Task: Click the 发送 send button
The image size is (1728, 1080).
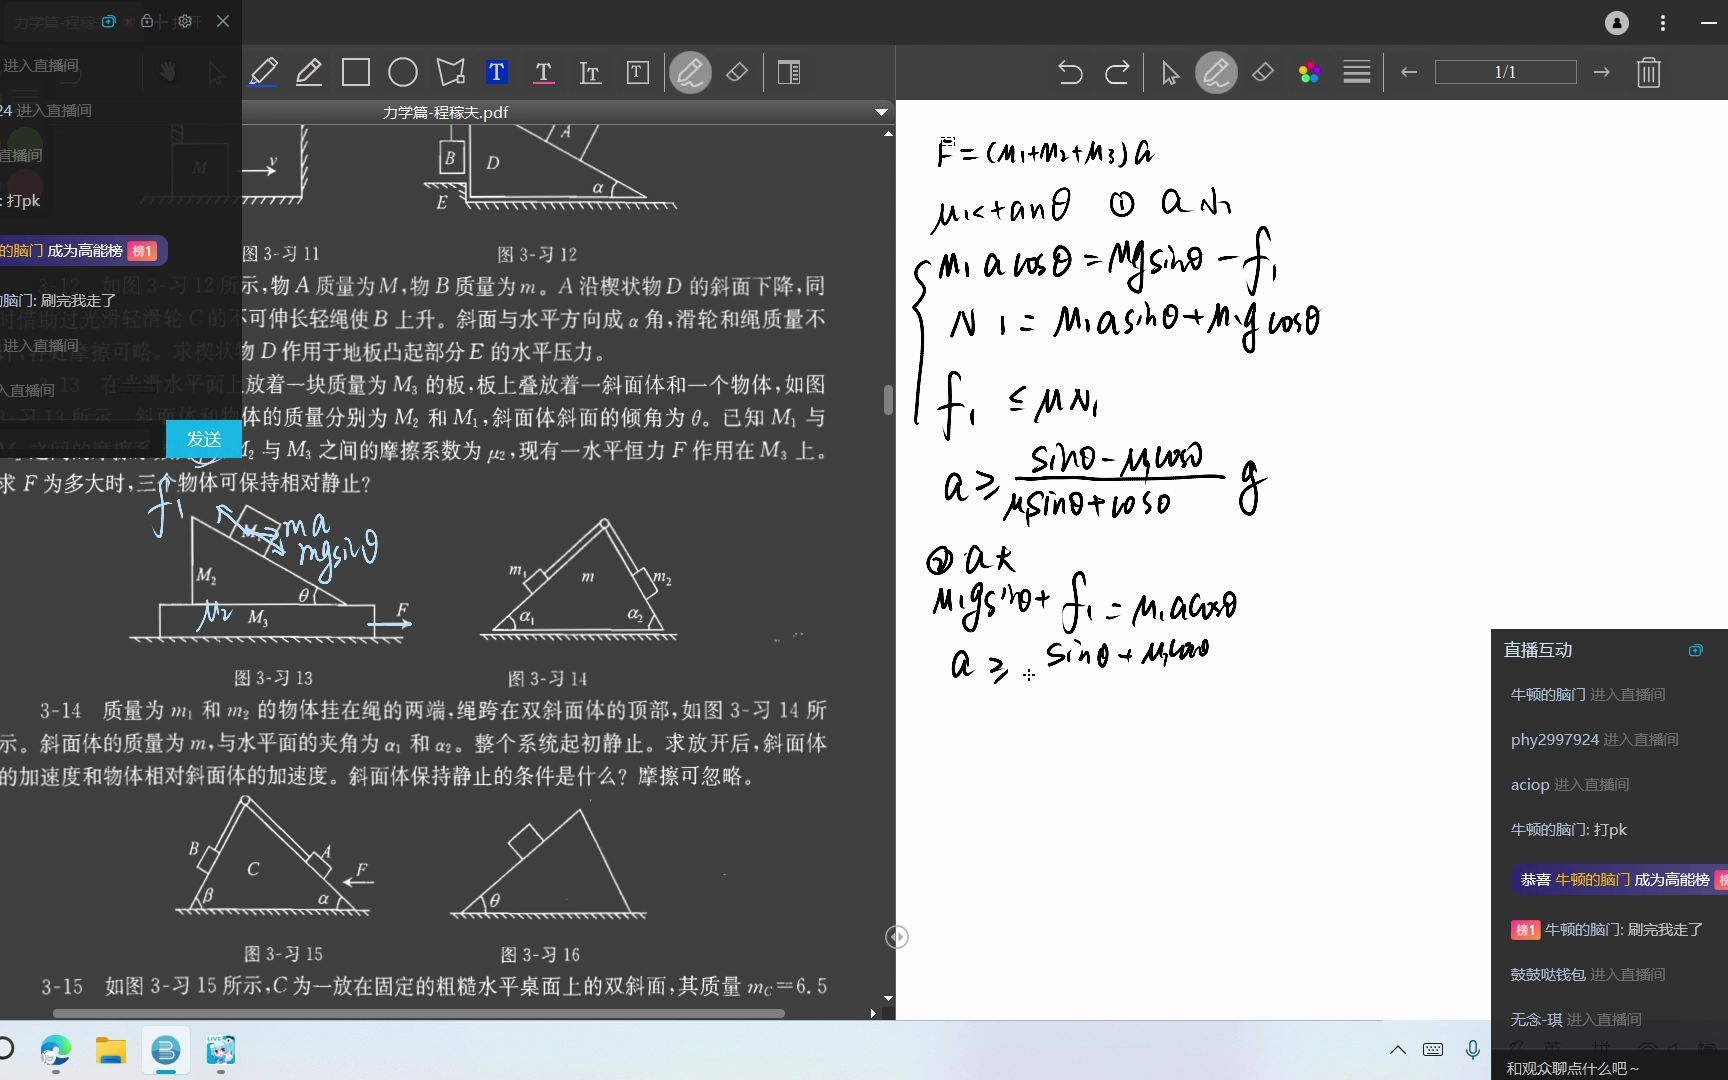Action: 204,438
